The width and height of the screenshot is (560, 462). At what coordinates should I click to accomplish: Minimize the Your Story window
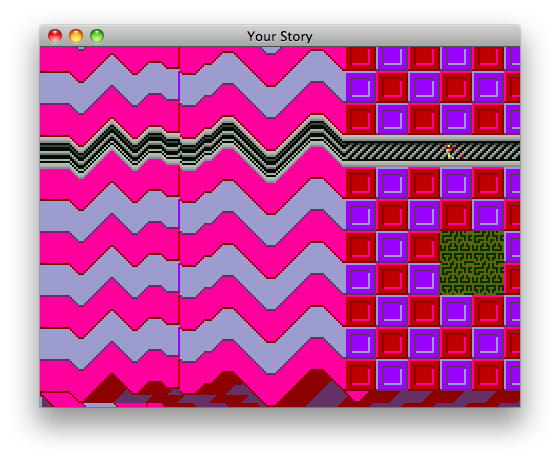(x=76, y=36)
